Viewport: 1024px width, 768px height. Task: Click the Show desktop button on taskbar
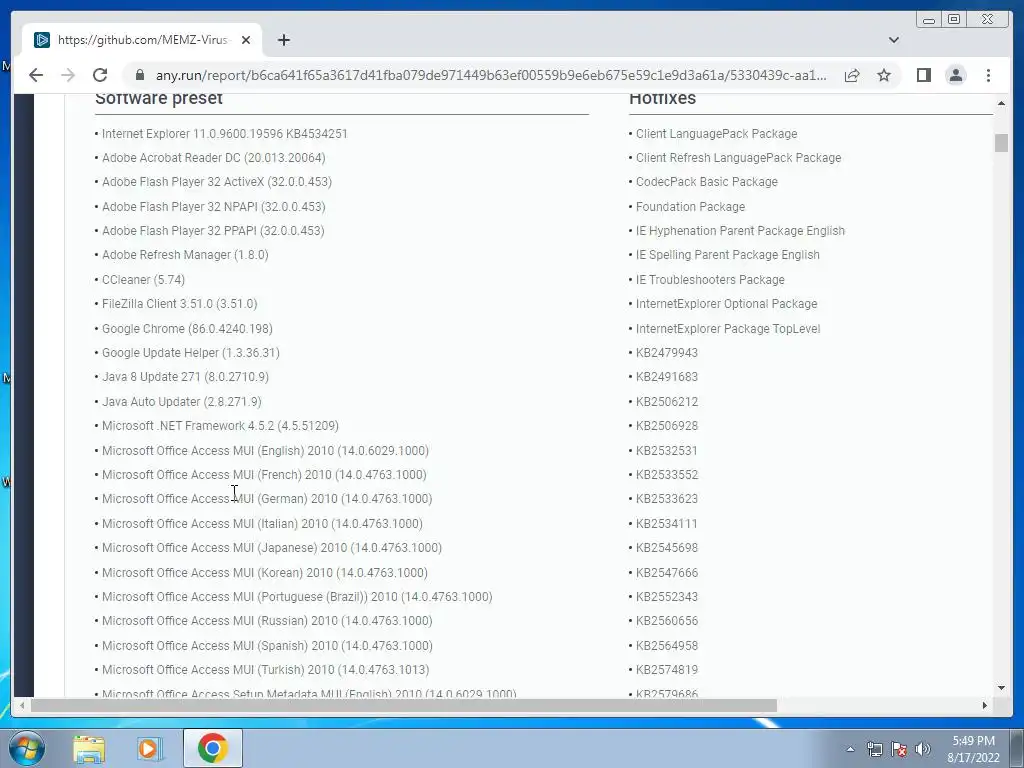click(x=1017, y=748)
